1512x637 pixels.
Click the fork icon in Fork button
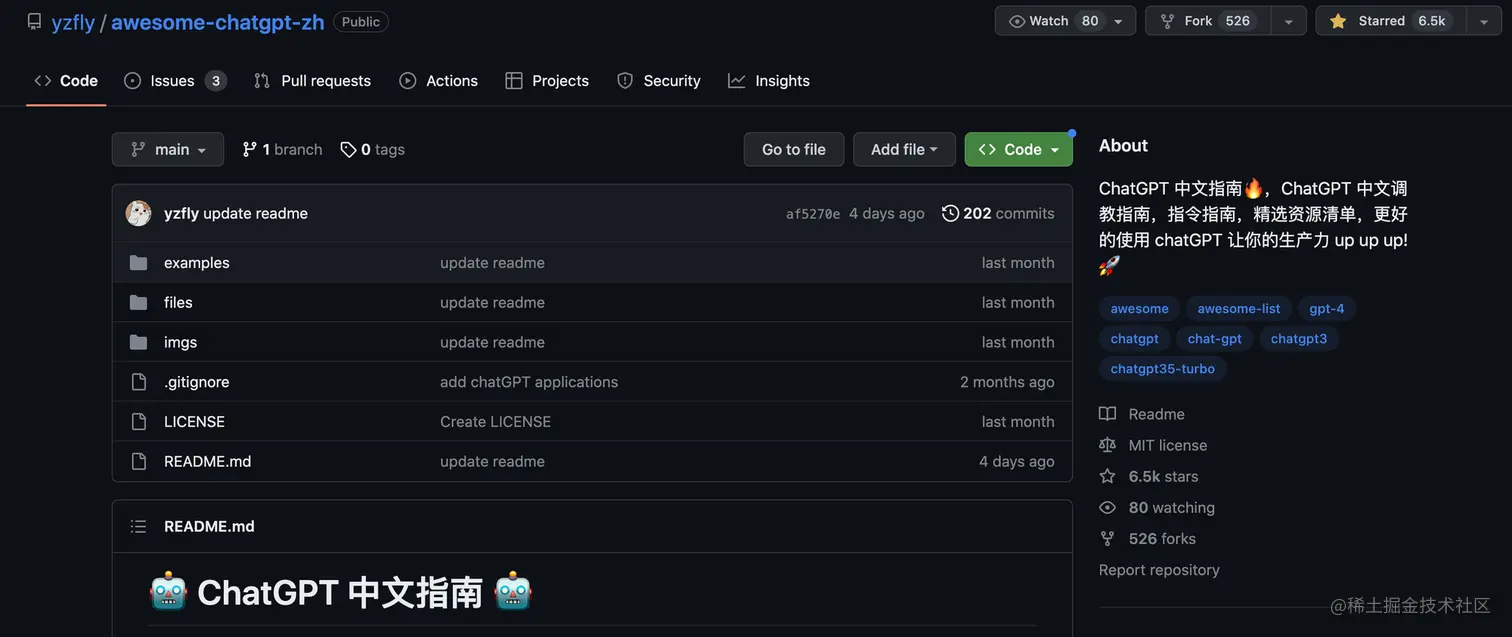pyautogui.click(x=1167, y=21)
